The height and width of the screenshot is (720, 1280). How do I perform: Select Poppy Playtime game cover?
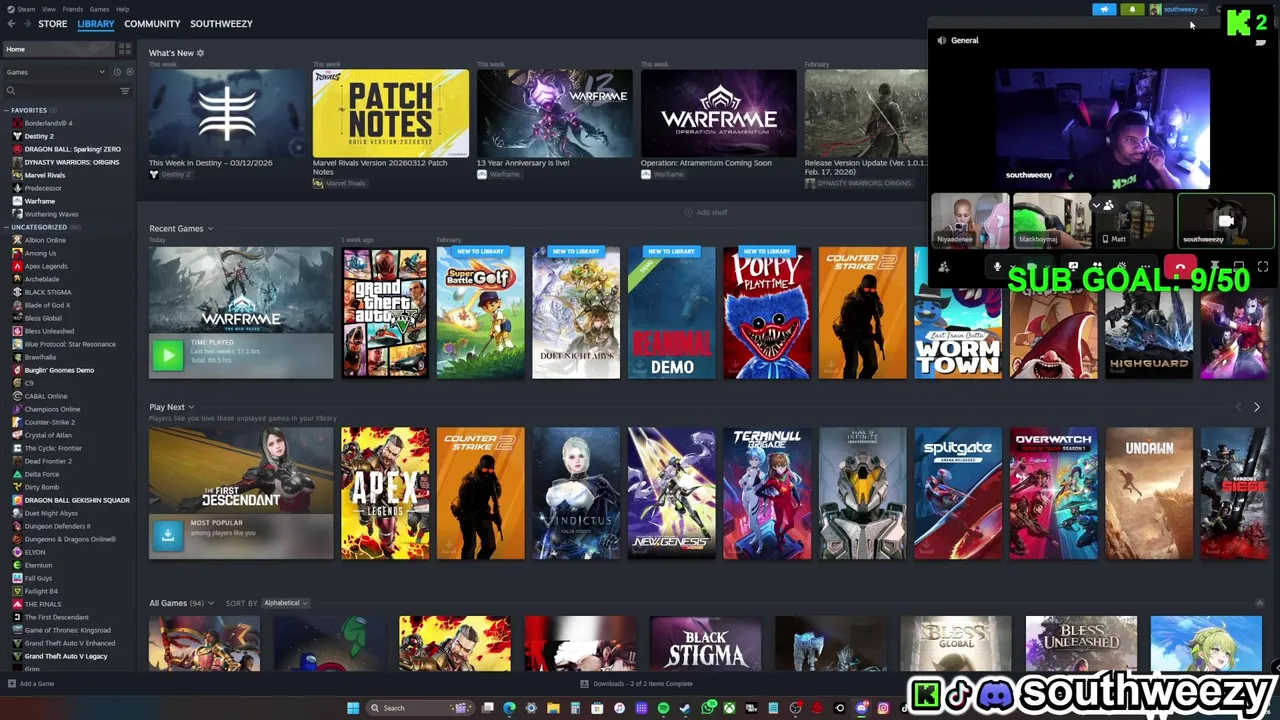(767, 313)
